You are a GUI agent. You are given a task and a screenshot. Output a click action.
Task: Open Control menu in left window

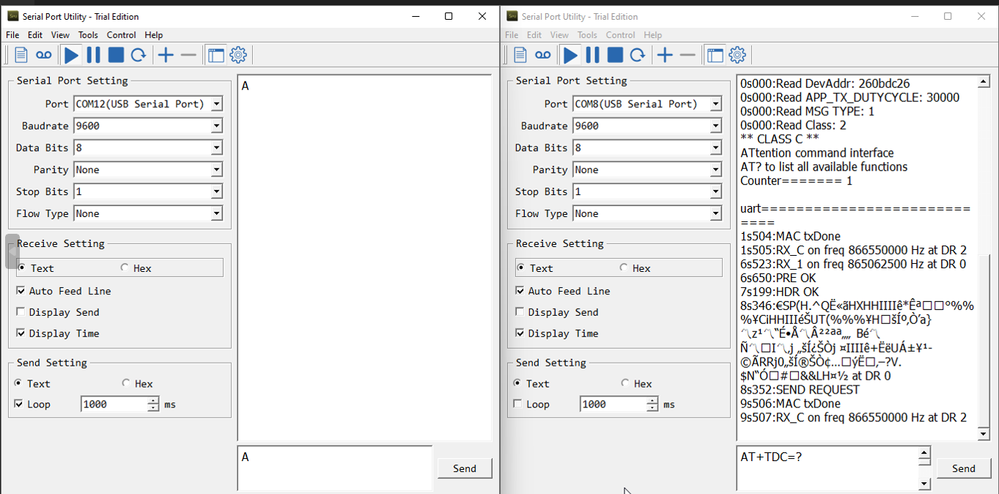click(x=121, y=35)
